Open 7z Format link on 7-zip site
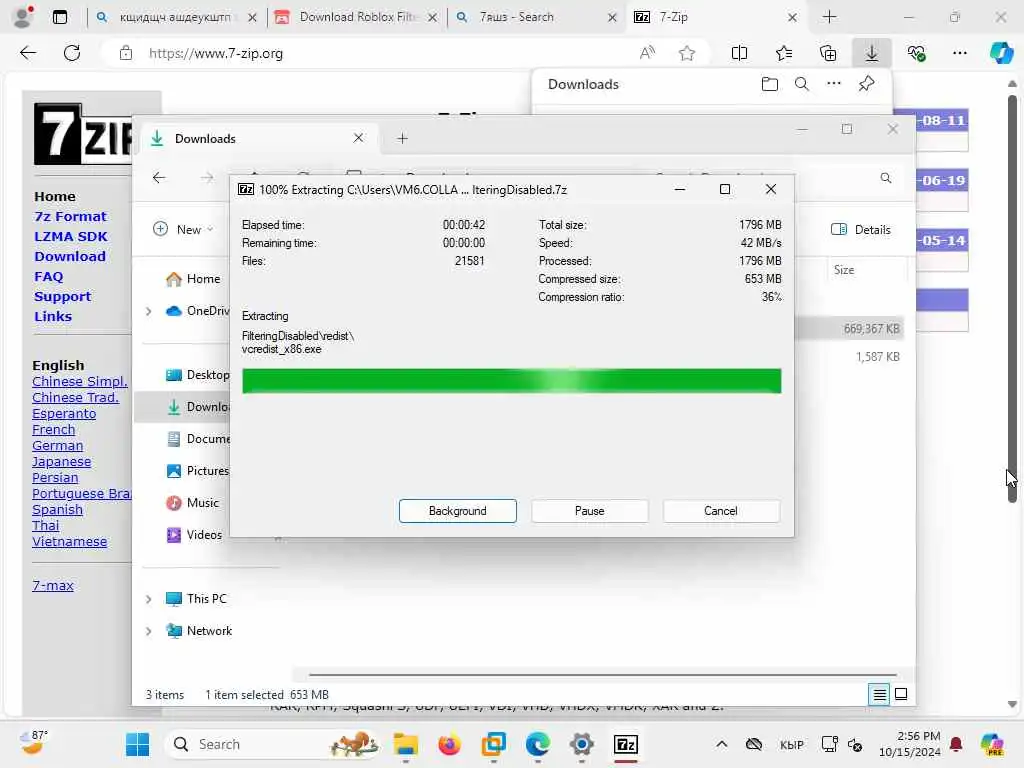Viewport: 1024px width, 768px height. [x=70, y=216]
